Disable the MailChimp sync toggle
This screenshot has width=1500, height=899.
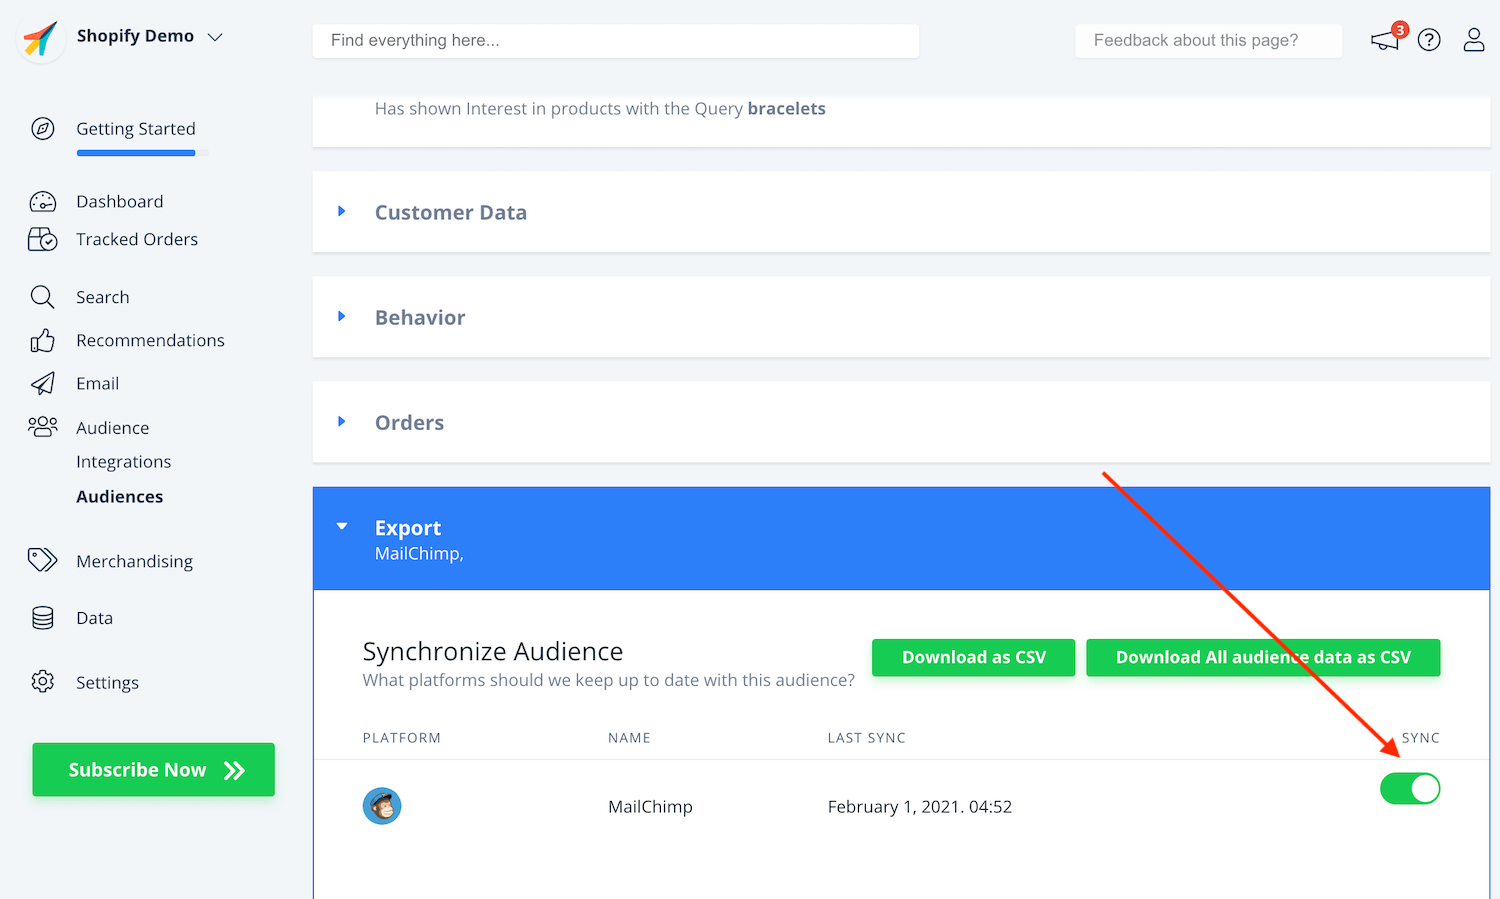click(1410, 789)
